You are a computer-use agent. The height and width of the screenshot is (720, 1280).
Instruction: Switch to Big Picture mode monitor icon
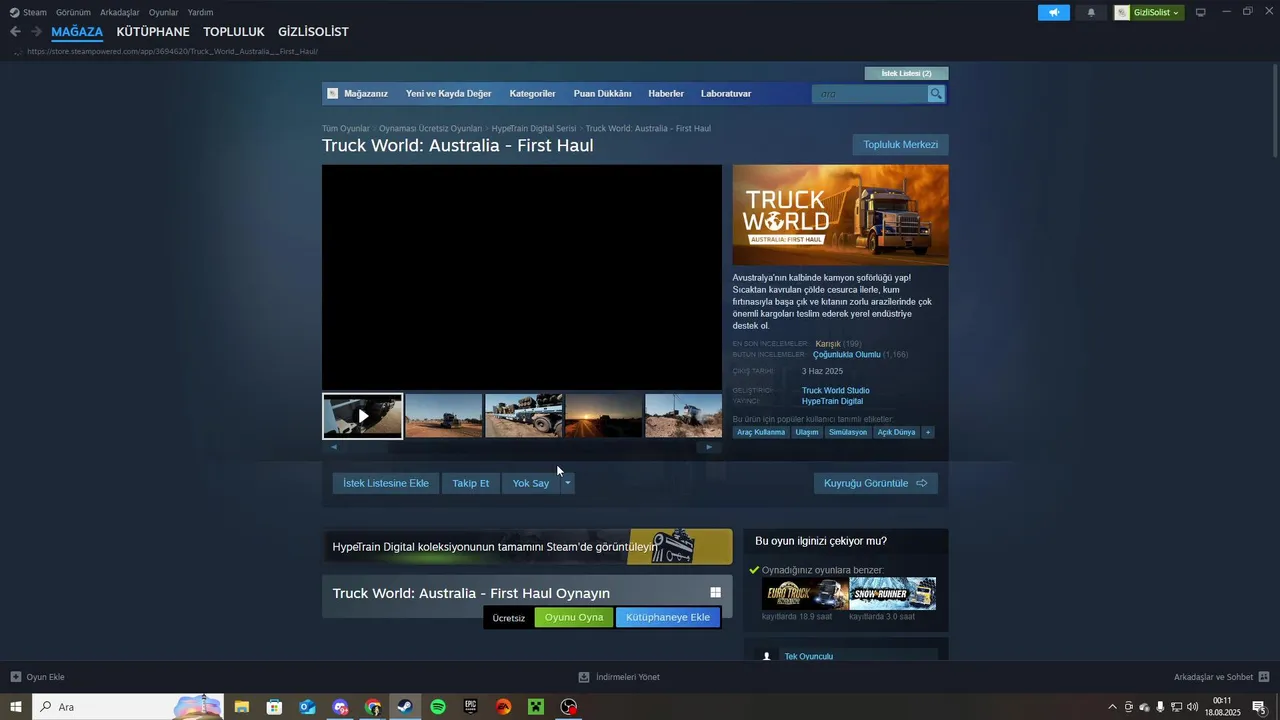click(1200, 12)
